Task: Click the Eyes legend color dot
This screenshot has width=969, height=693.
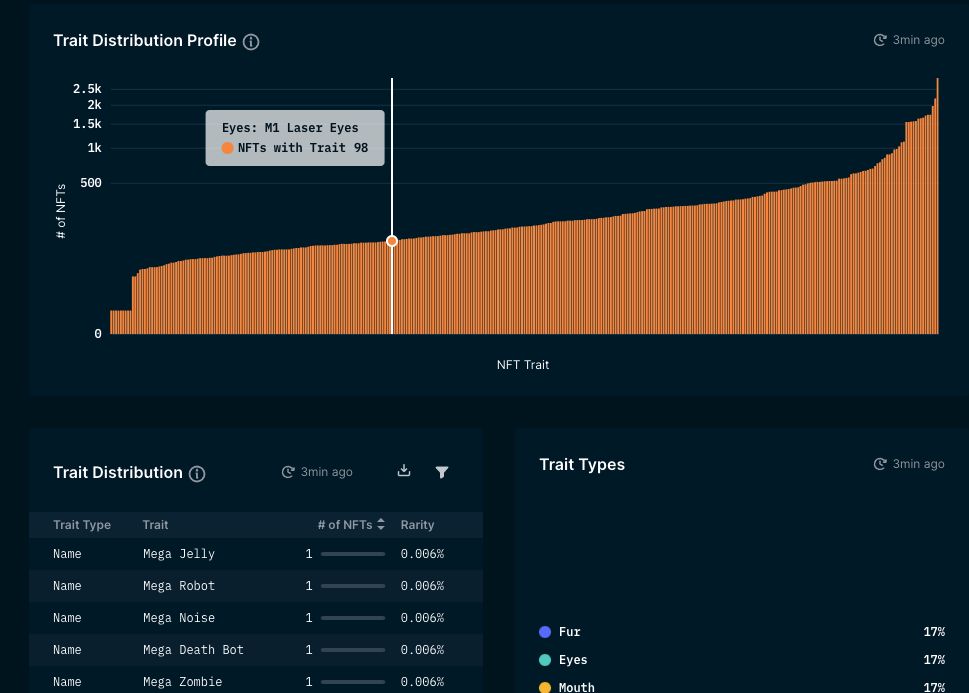Action: tap(545, 660)
